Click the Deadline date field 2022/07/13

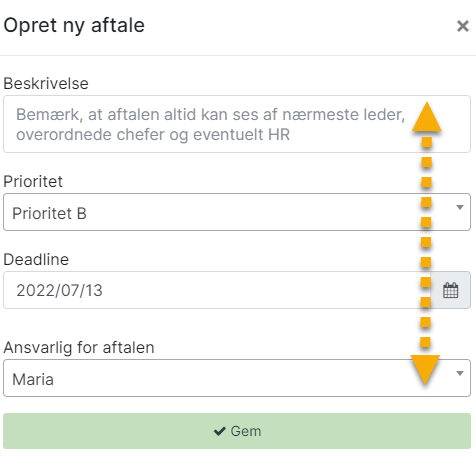tap(217, 290)
